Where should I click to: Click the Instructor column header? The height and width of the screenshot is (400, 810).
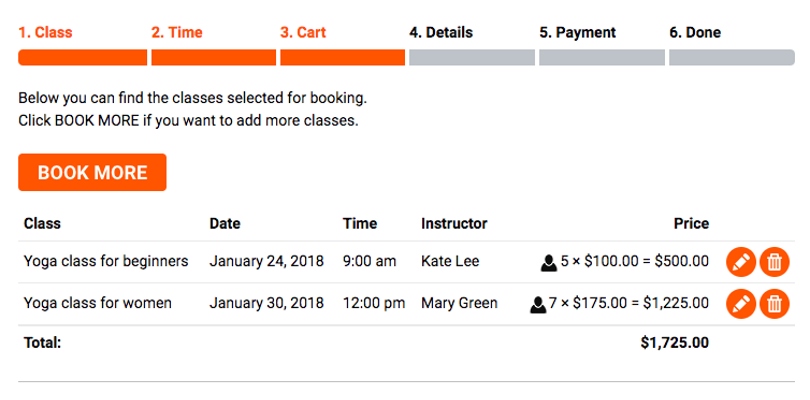454,223
